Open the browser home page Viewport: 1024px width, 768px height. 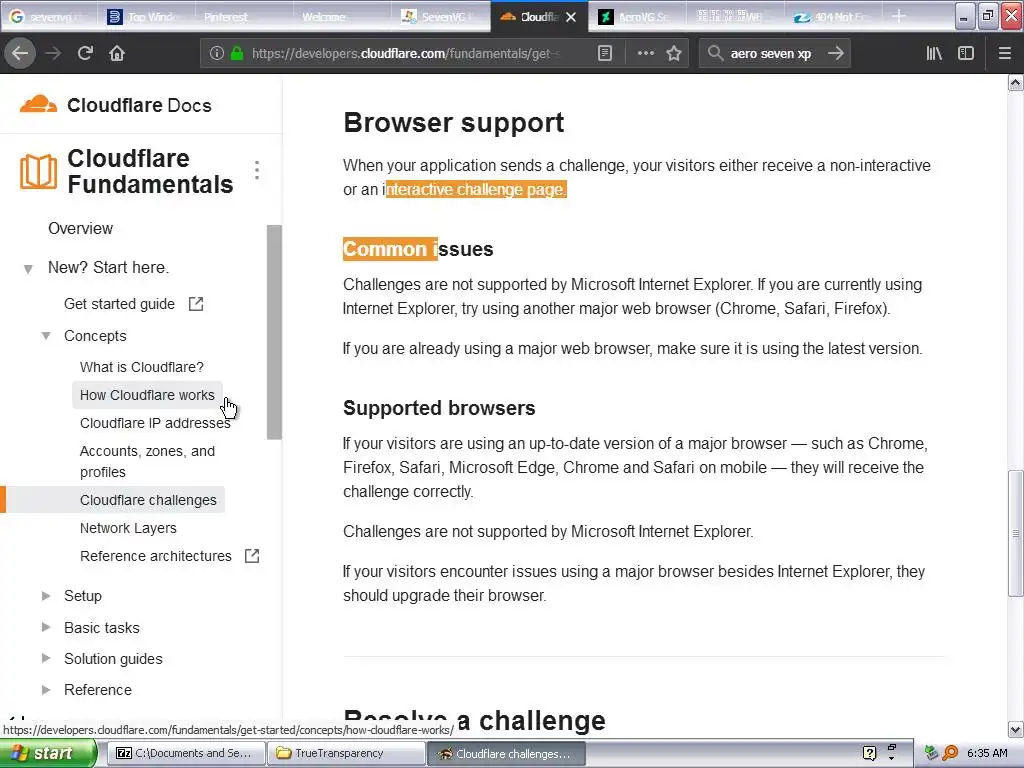[x=117, y=54]
